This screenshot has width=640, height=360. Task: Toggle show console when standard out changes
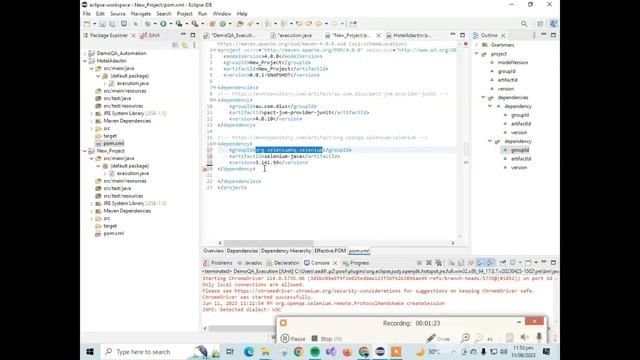click(480, 262)
